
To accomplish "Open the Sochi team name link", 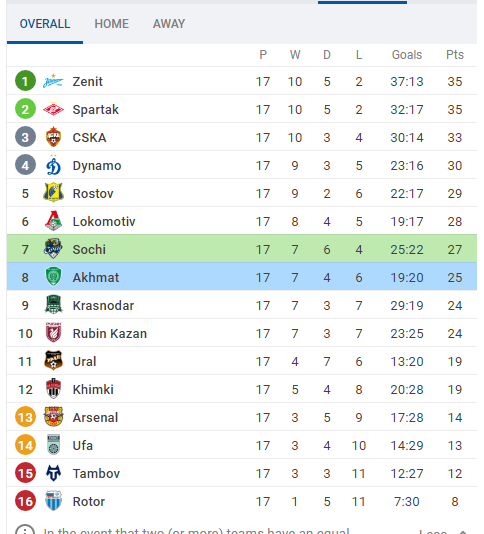I will (x=89, y=250).
